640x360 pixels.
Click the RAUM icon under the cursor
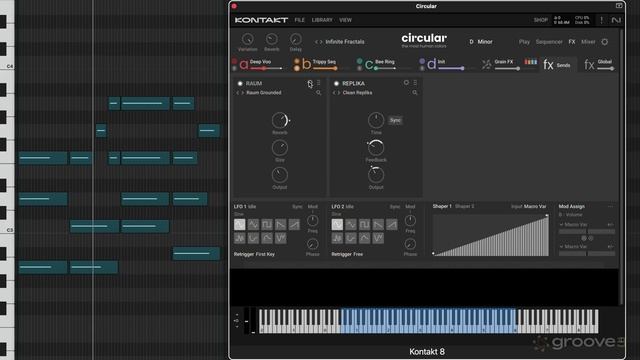pos(310,83)
